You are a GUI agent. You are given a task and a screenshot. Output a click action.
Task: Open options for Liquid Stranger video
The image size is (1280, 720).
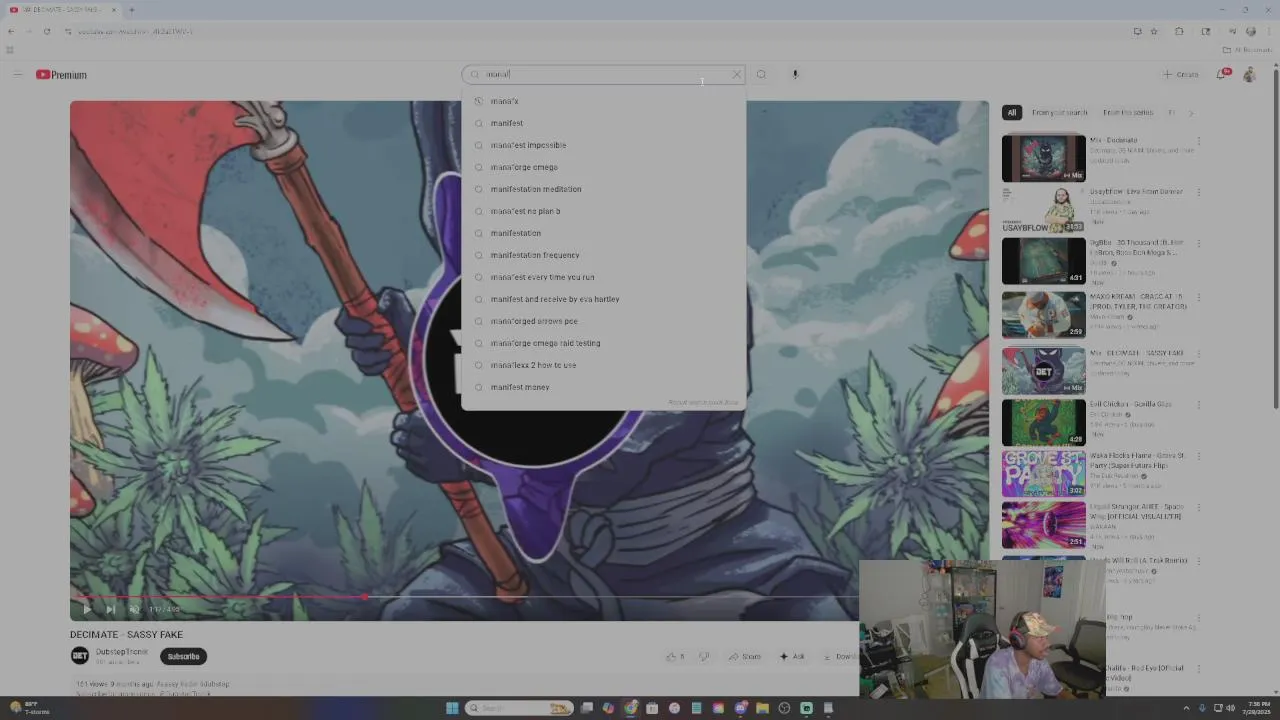(1198, 508)
